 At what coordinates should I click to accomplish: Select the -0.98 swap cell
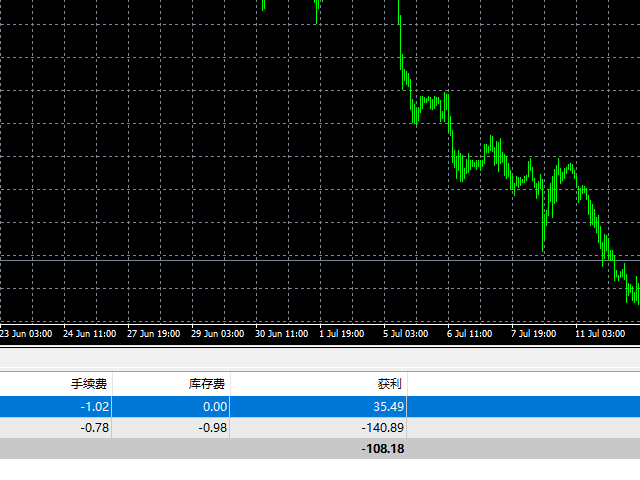point(171,428)
